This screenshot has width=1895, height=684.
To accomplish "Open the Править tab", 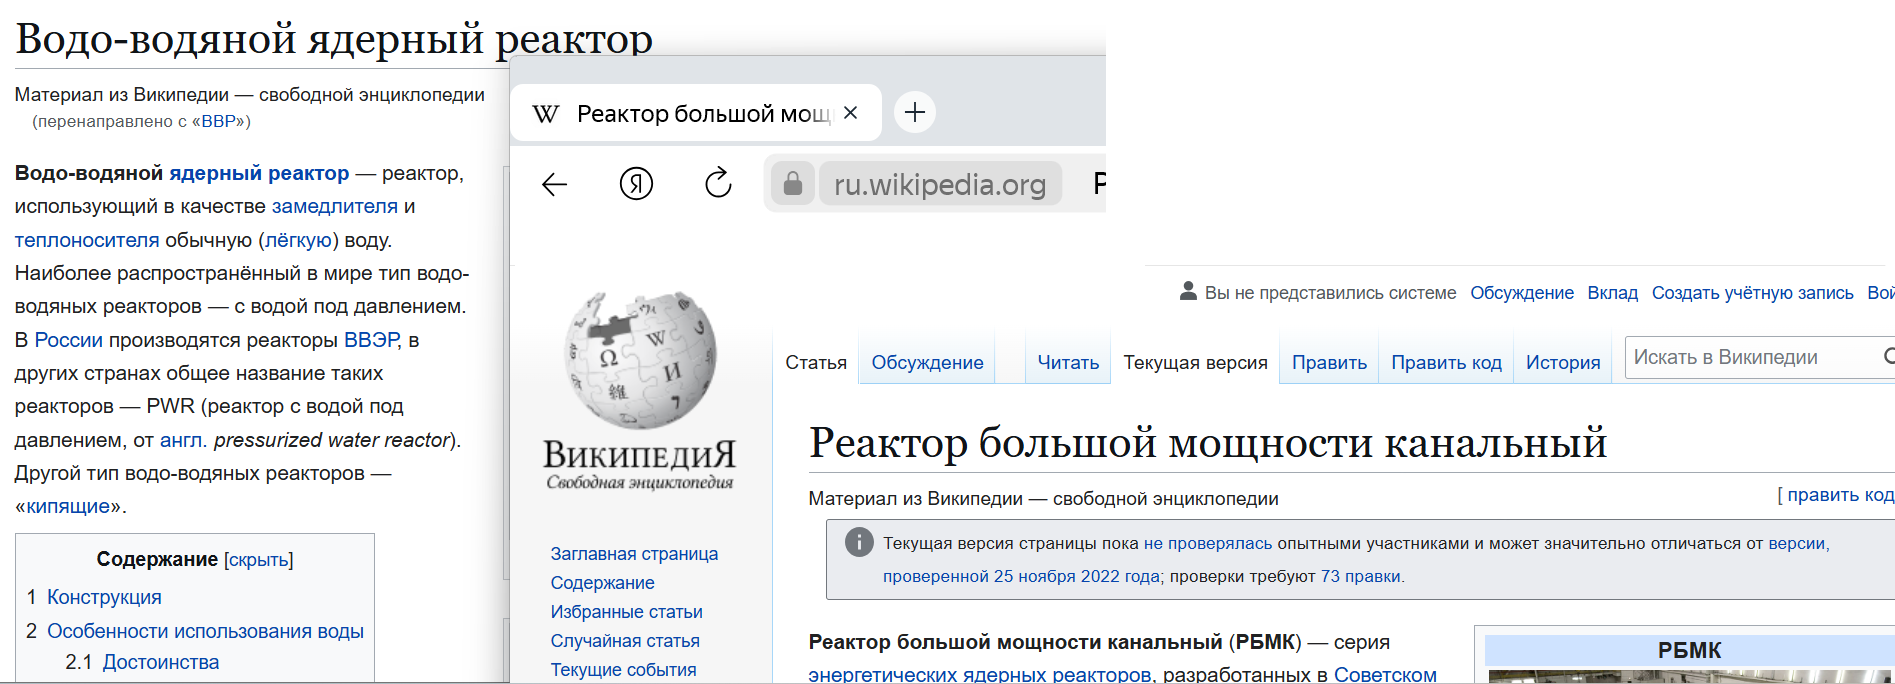I will tap(1329, 363).
